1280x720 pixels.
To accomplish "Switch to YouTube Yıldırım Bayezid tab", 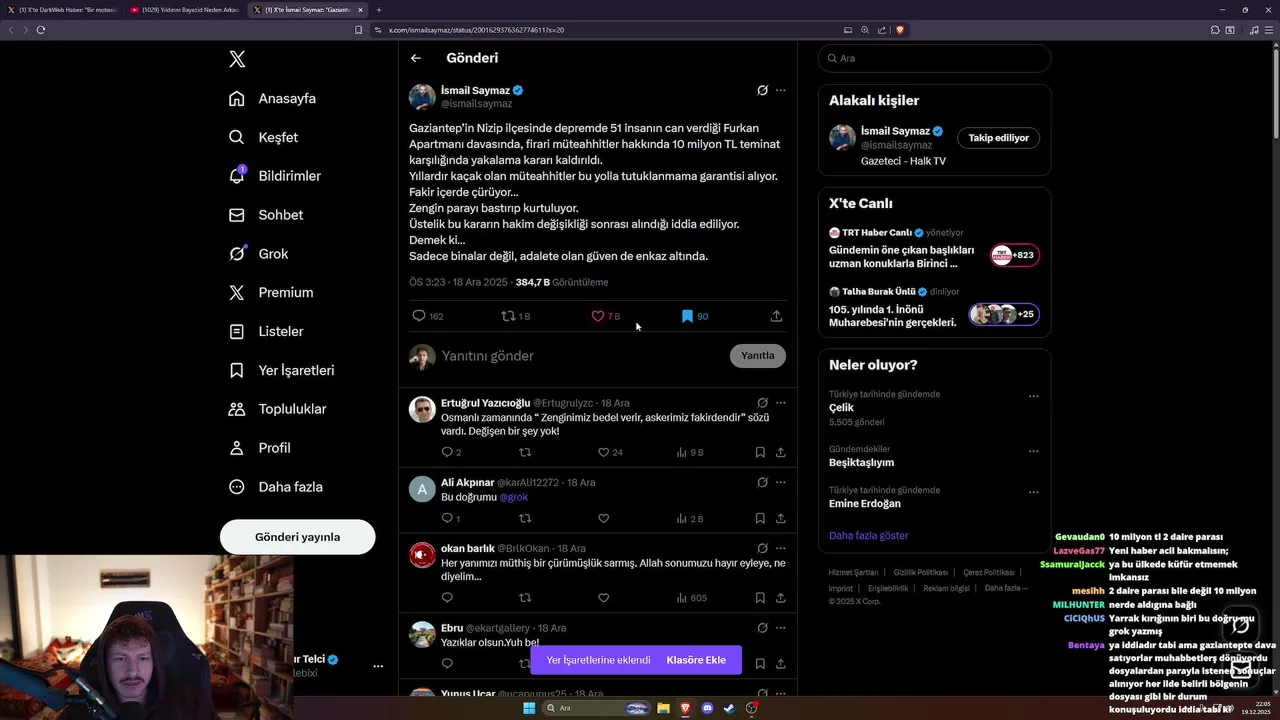I will click(x=183, y=10).
